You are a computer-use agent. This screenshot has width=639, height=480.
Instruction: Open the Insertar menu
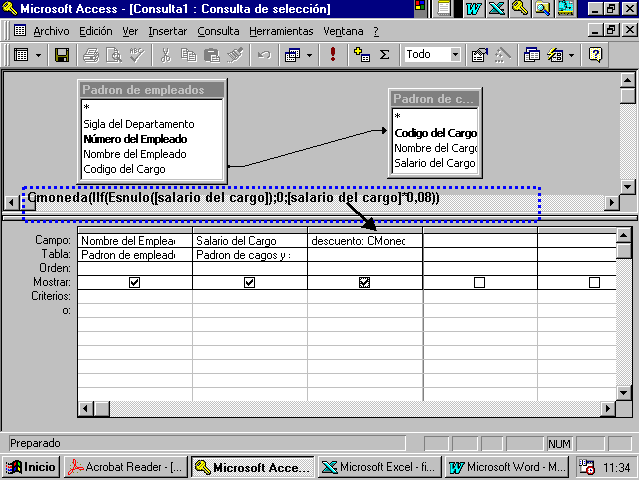[x=167, y=31]
